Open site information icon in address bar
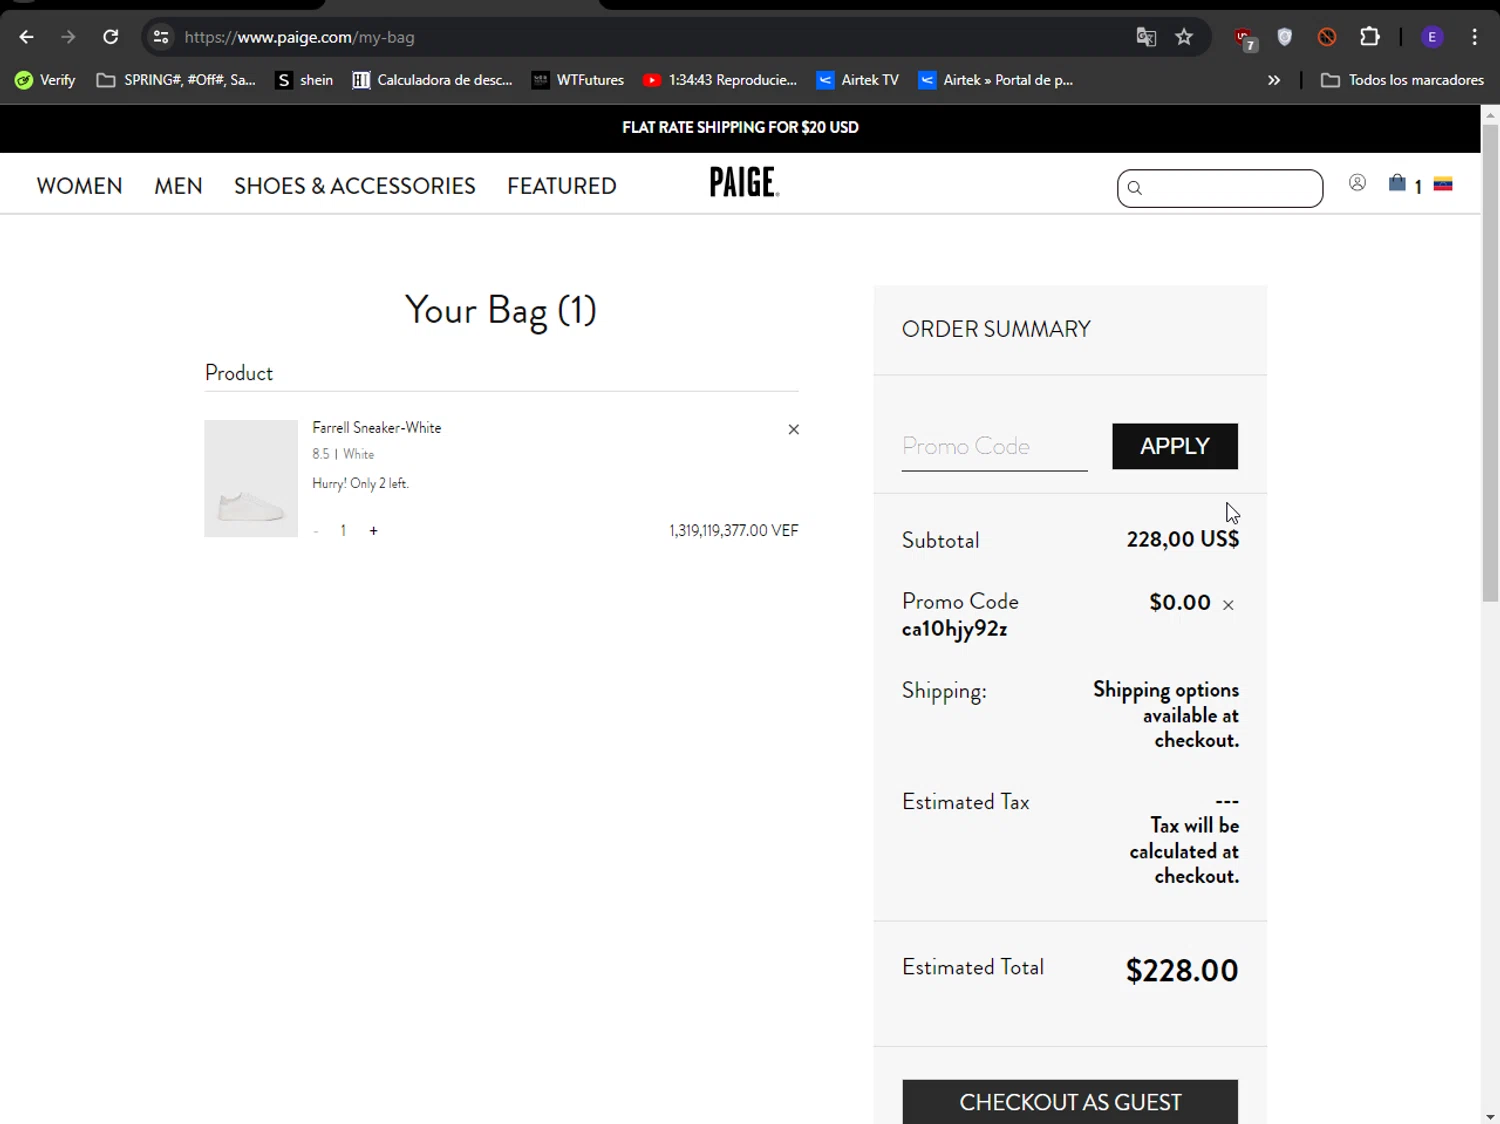1500x1124 pixels. pos(160,37)
